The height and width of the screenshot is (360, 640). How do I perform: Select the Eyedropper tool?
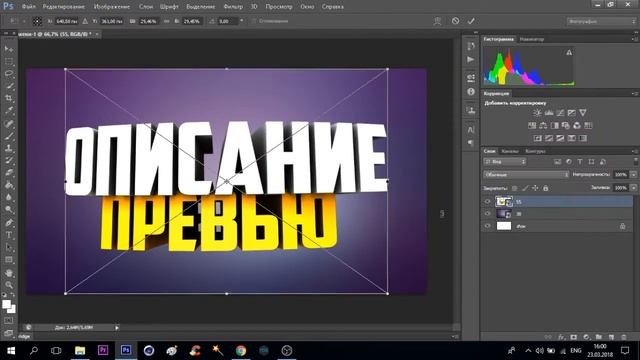[9, 111]
